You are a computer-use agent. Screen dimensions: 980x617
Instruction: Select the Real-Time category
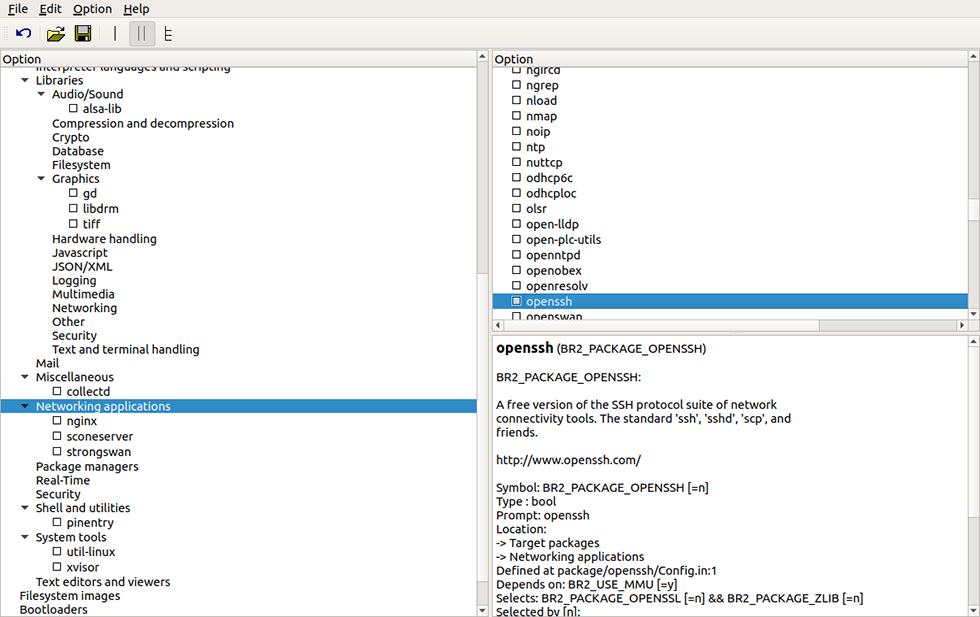tap(63, 480)
